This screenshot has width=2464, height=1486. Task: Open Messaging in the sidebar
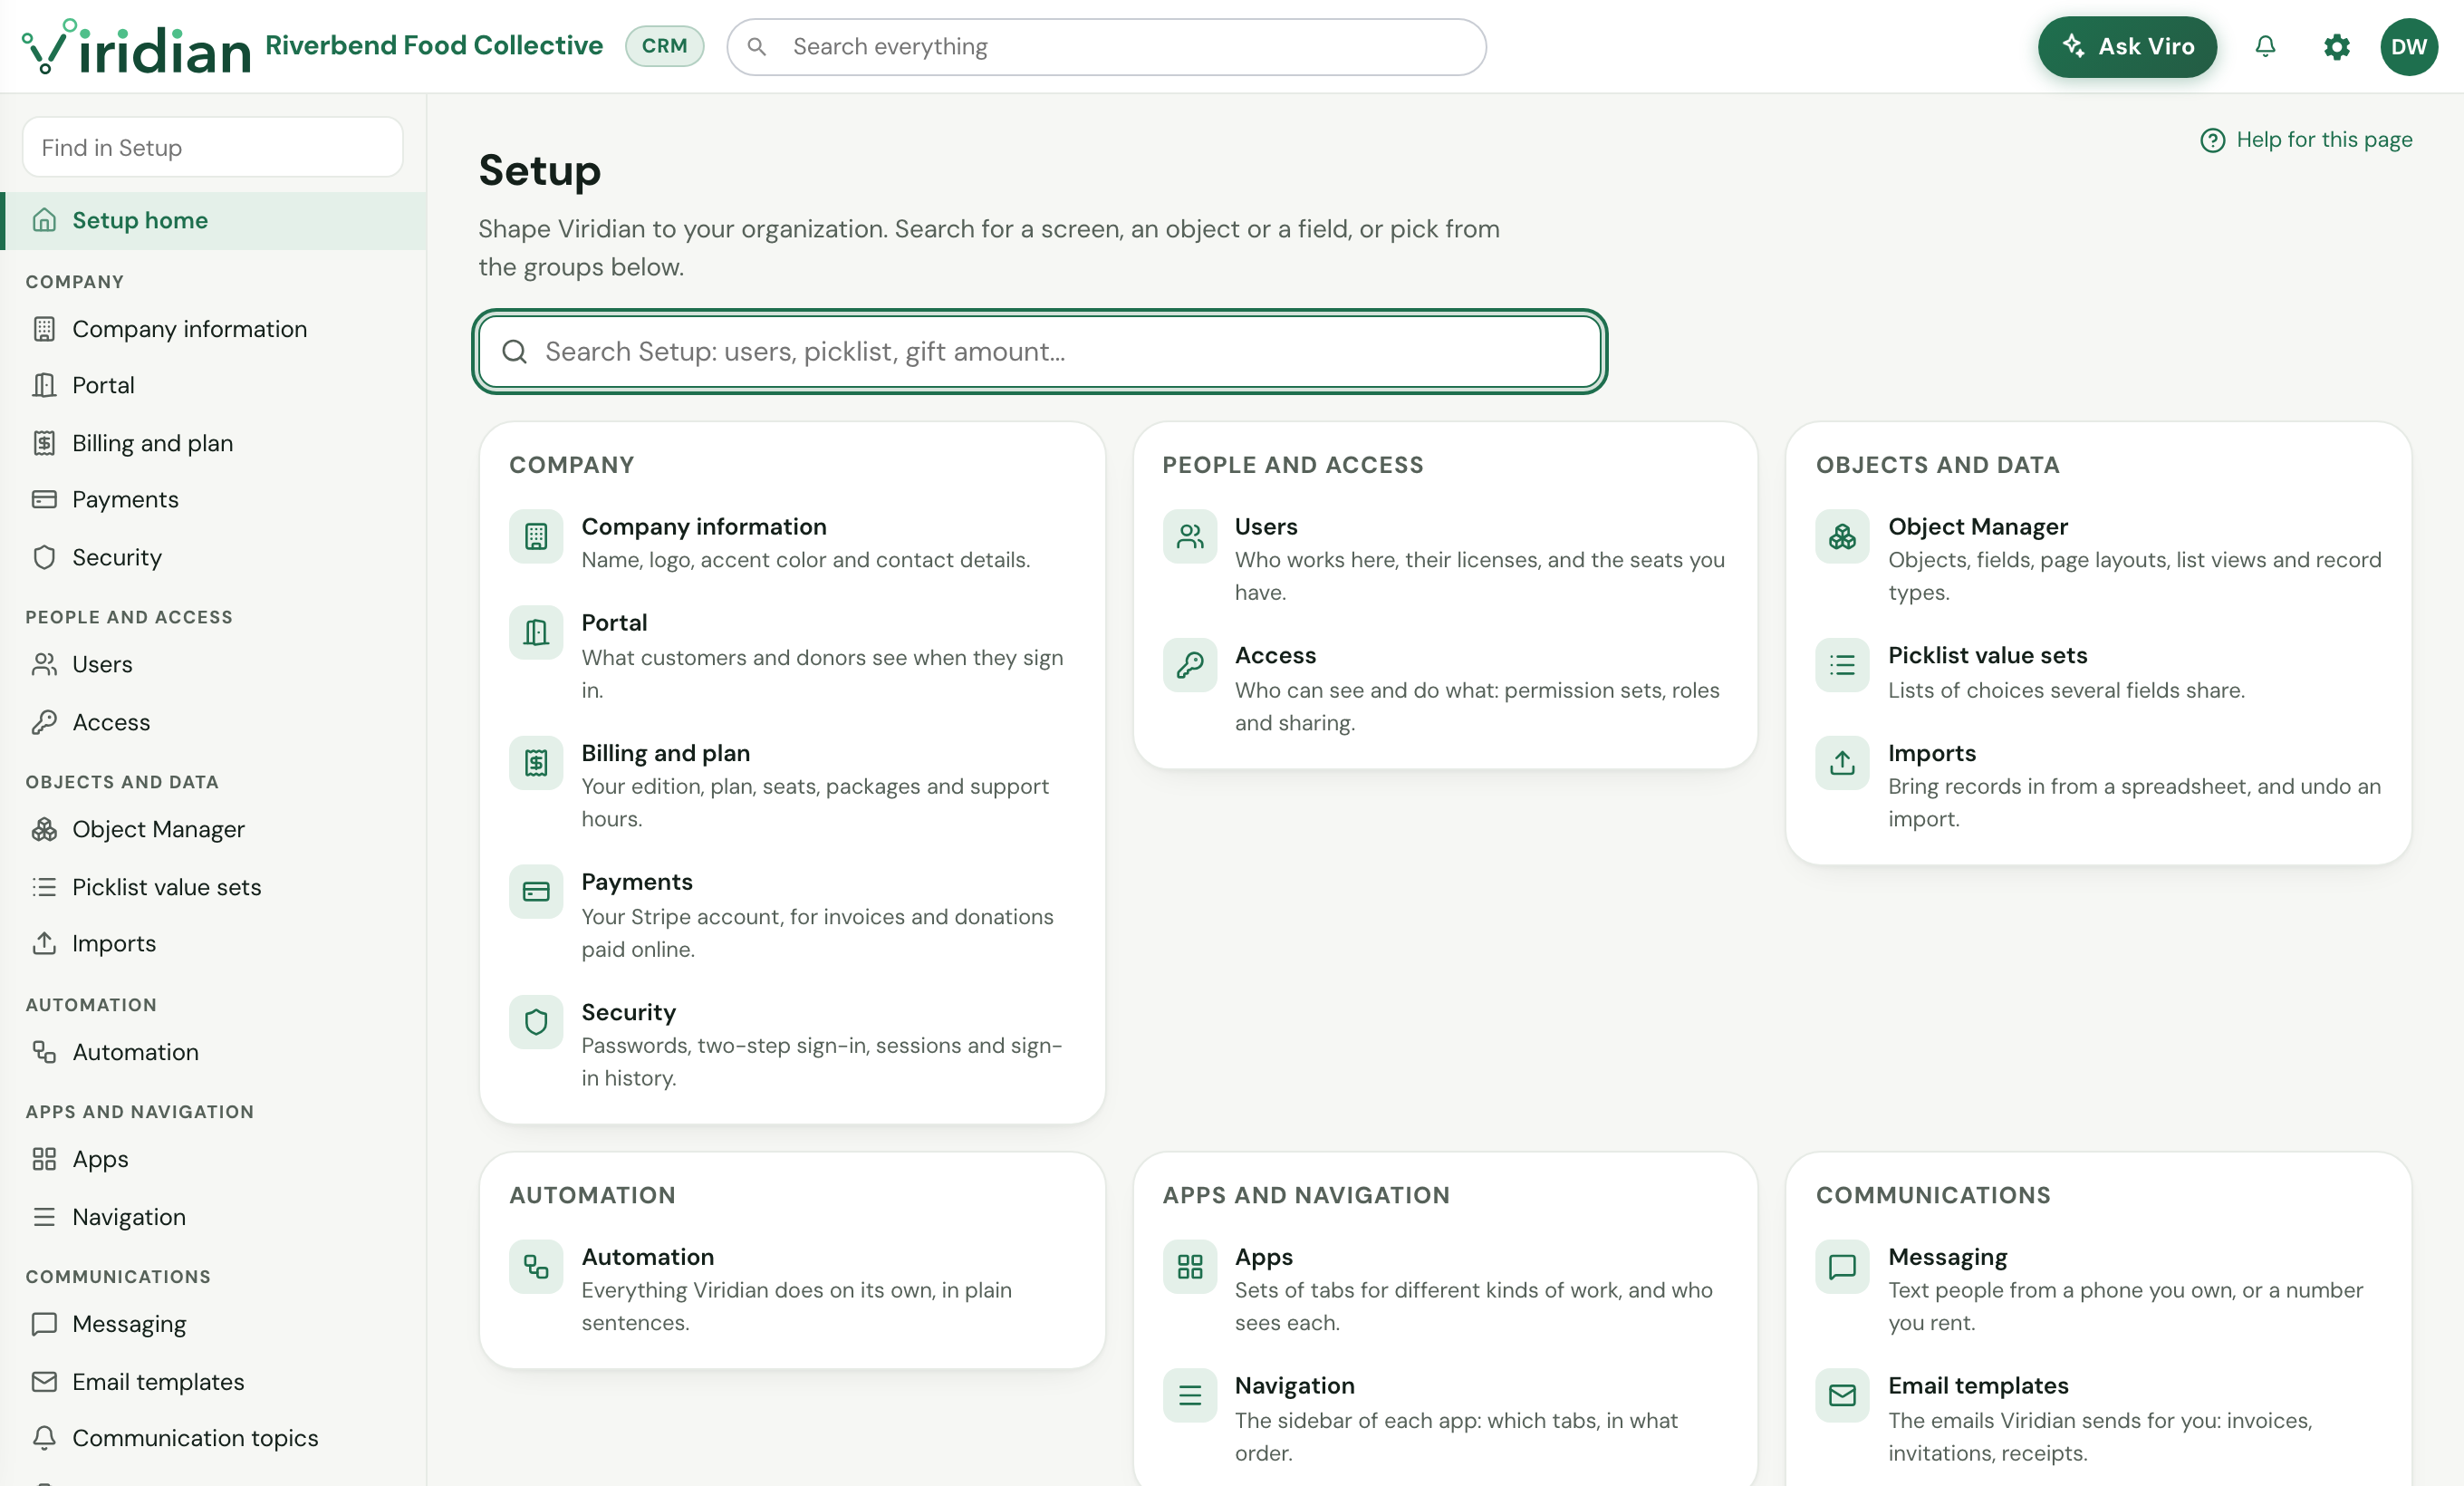213,1324
